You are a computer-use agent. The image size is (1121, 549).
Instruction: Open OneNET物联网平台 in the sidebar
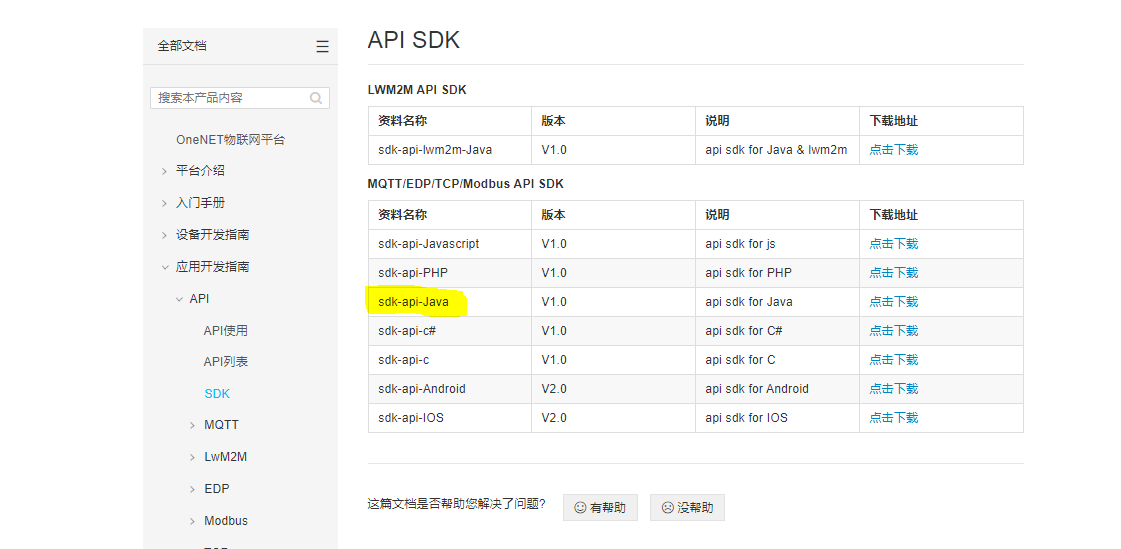[x=230, y=139]
